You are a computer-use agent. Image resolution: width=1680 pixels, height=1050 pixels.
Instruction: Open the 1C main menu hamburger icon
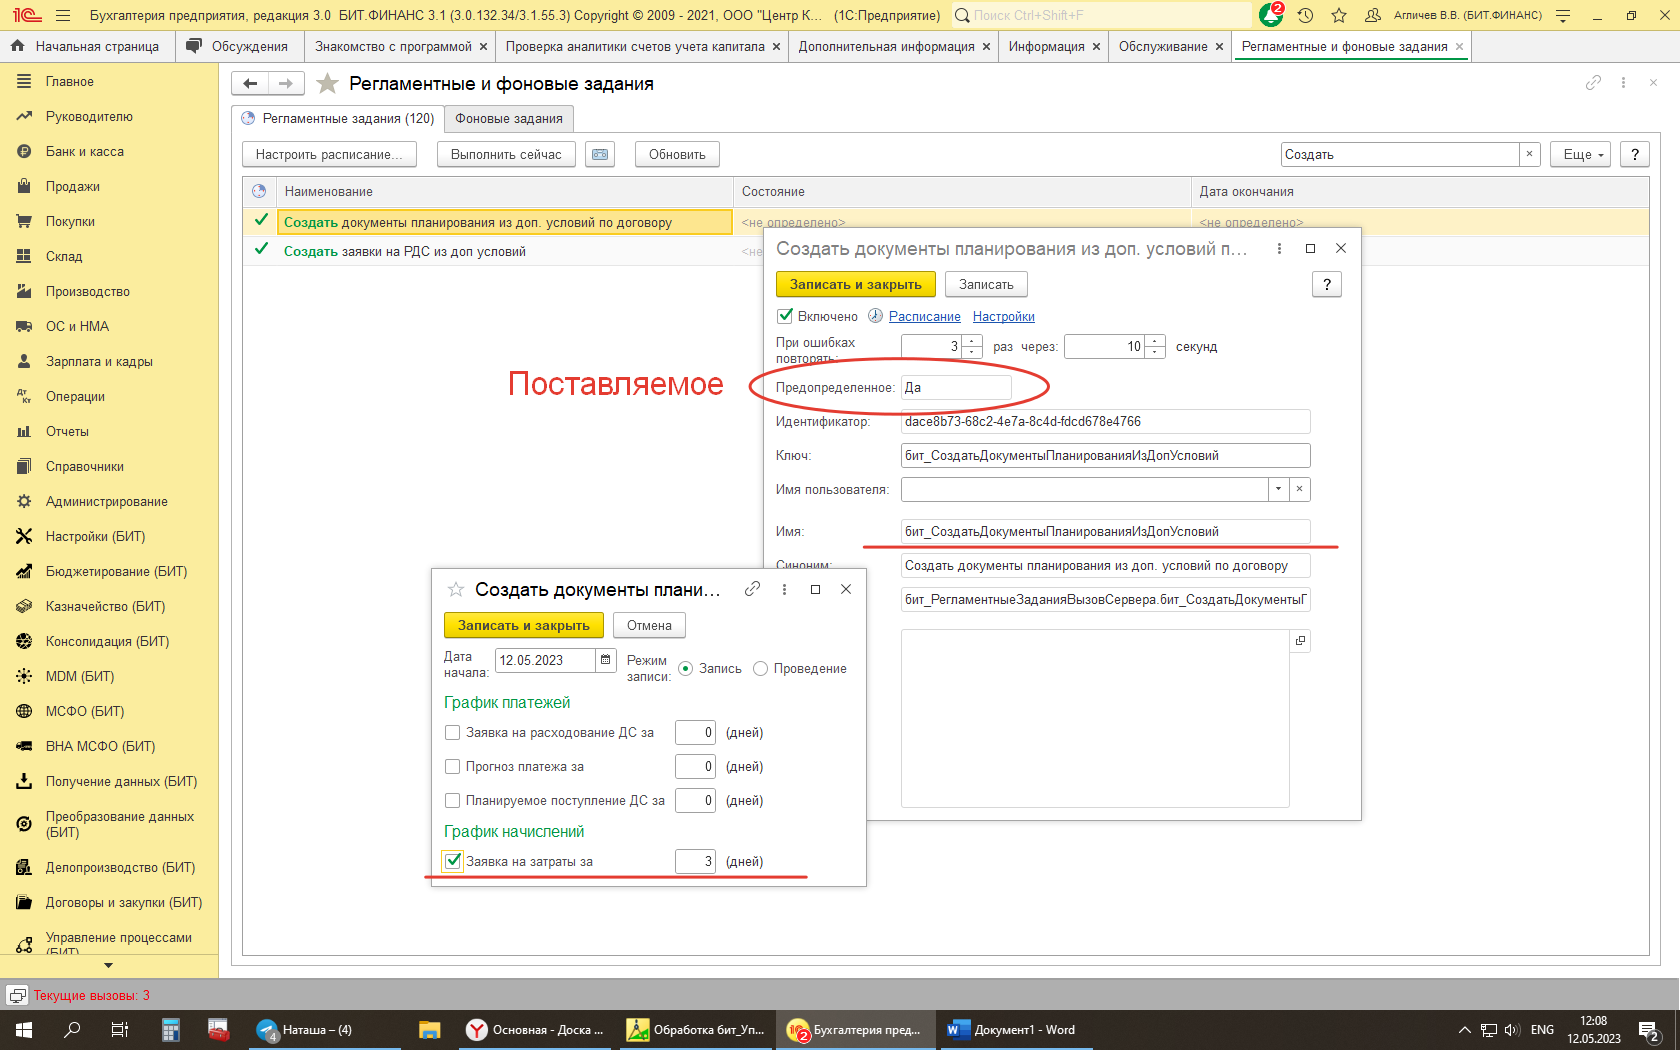click(63, 15)
